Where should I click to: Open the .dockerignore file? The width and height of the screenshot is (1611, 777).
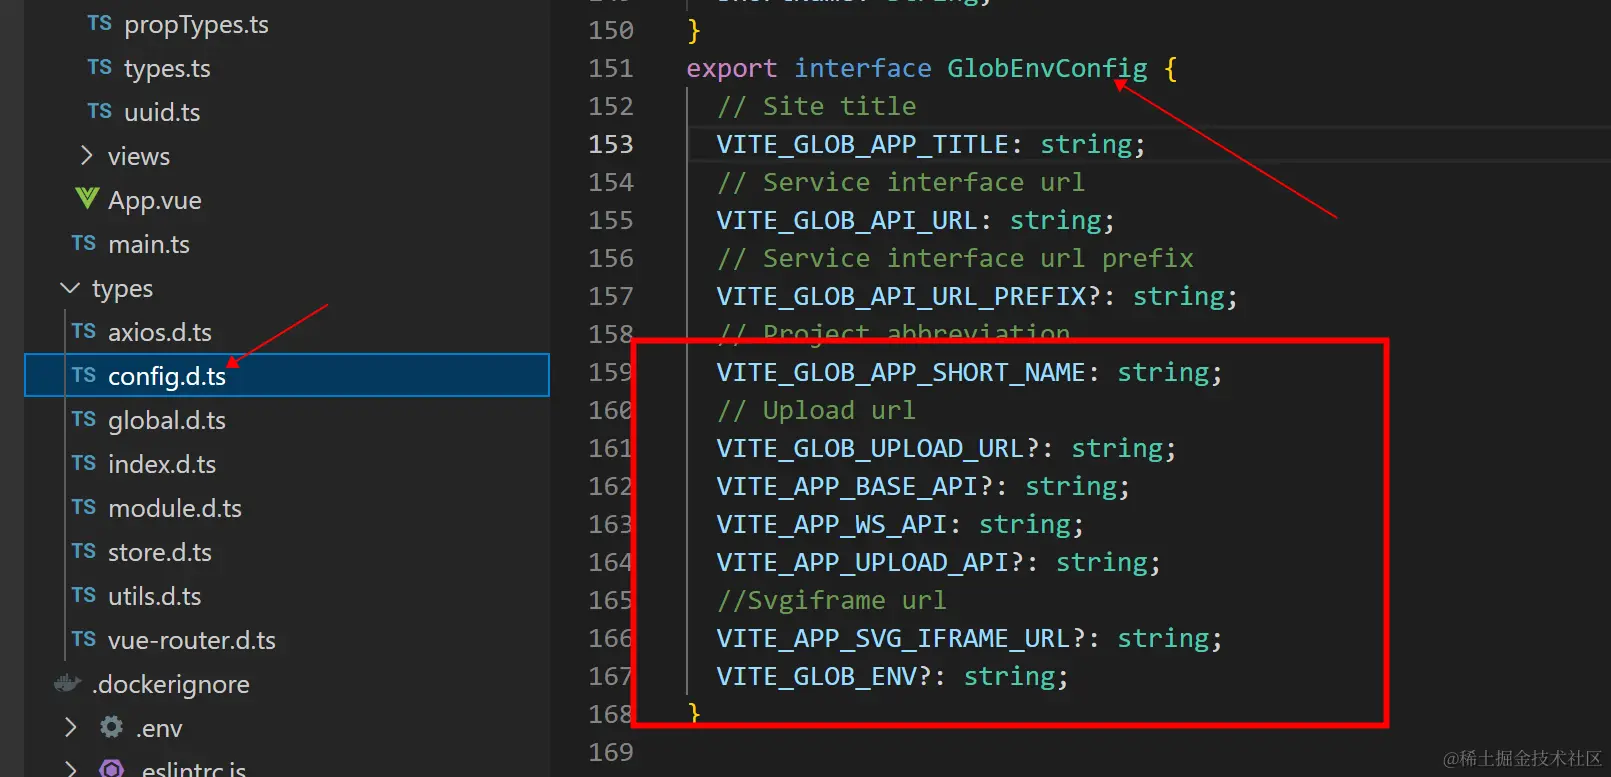tap(171, 685)
